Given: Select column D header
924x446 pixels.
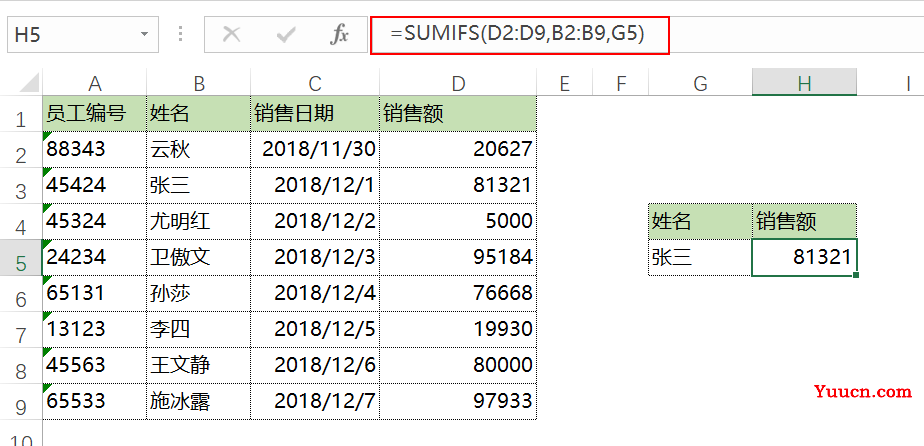Looking at the screenshot, I should (458, 84).
